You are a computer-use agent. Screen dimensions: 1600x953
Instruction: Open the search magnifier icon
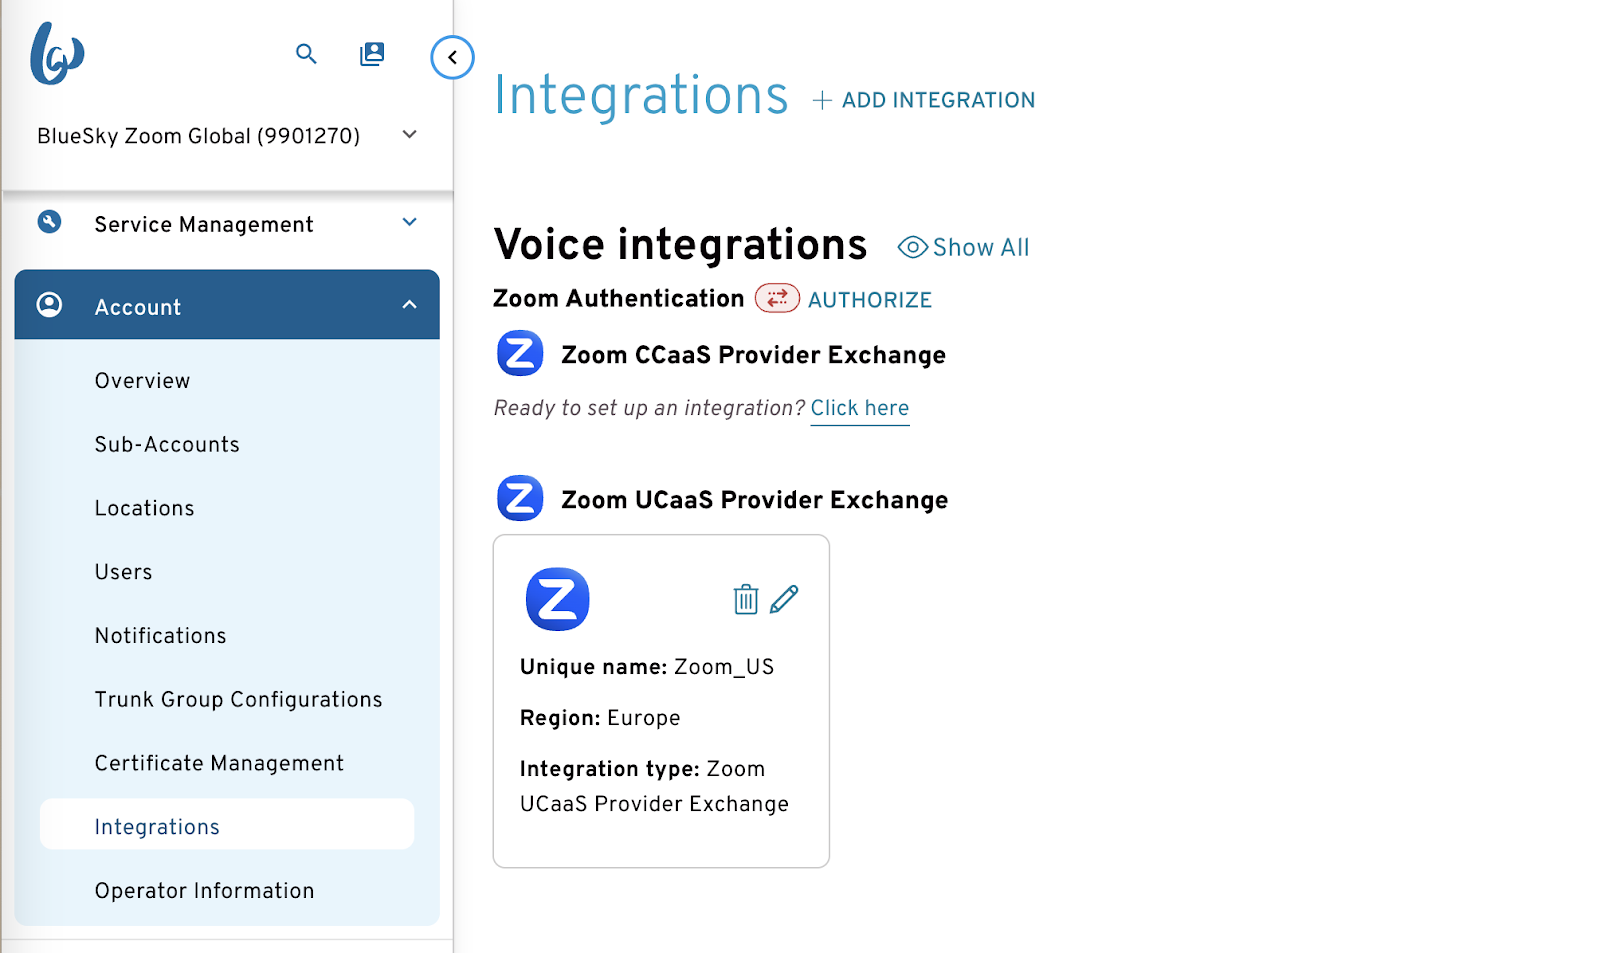[306, 54]
